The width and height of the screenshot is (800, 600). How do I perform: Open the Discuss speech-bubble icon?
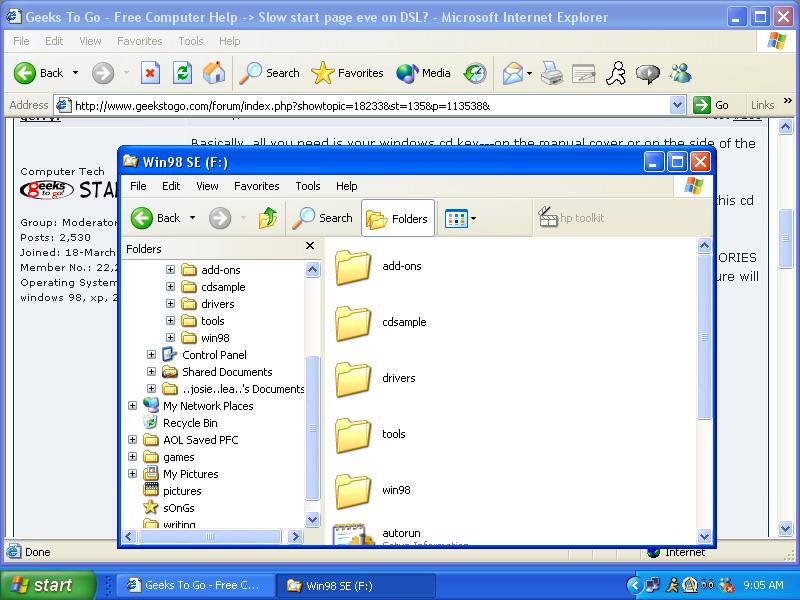pyautogui.click(x=647, y=73)
